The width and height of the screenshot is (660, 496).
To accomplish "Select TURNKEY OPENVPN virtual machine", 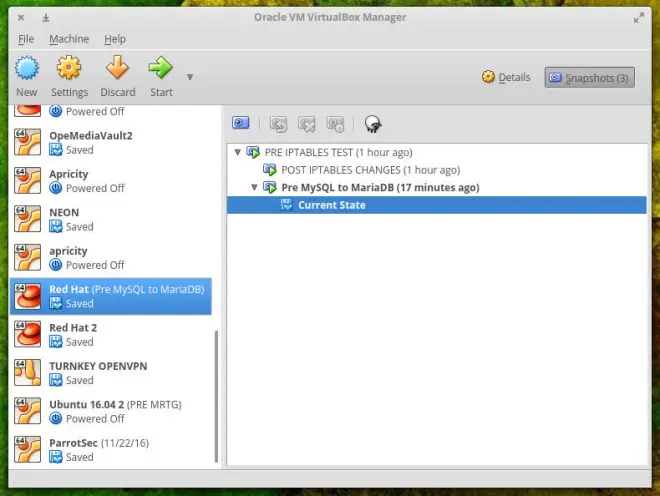I will pos(111,373).
